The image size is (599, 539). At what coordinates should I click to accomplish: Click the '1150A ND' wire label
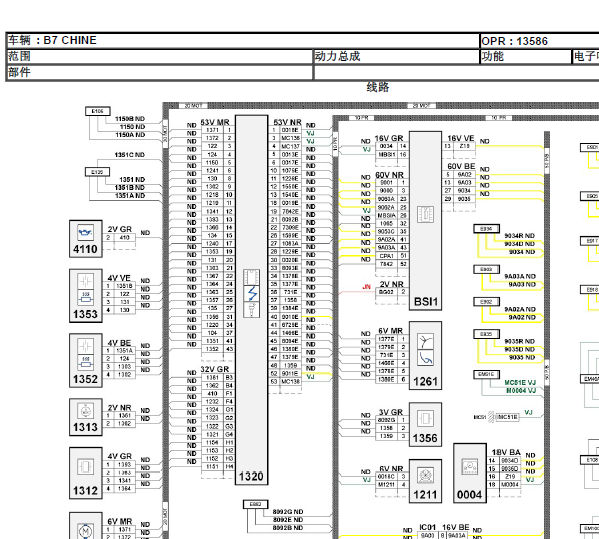pyautogui.click(x=130, y=135)
